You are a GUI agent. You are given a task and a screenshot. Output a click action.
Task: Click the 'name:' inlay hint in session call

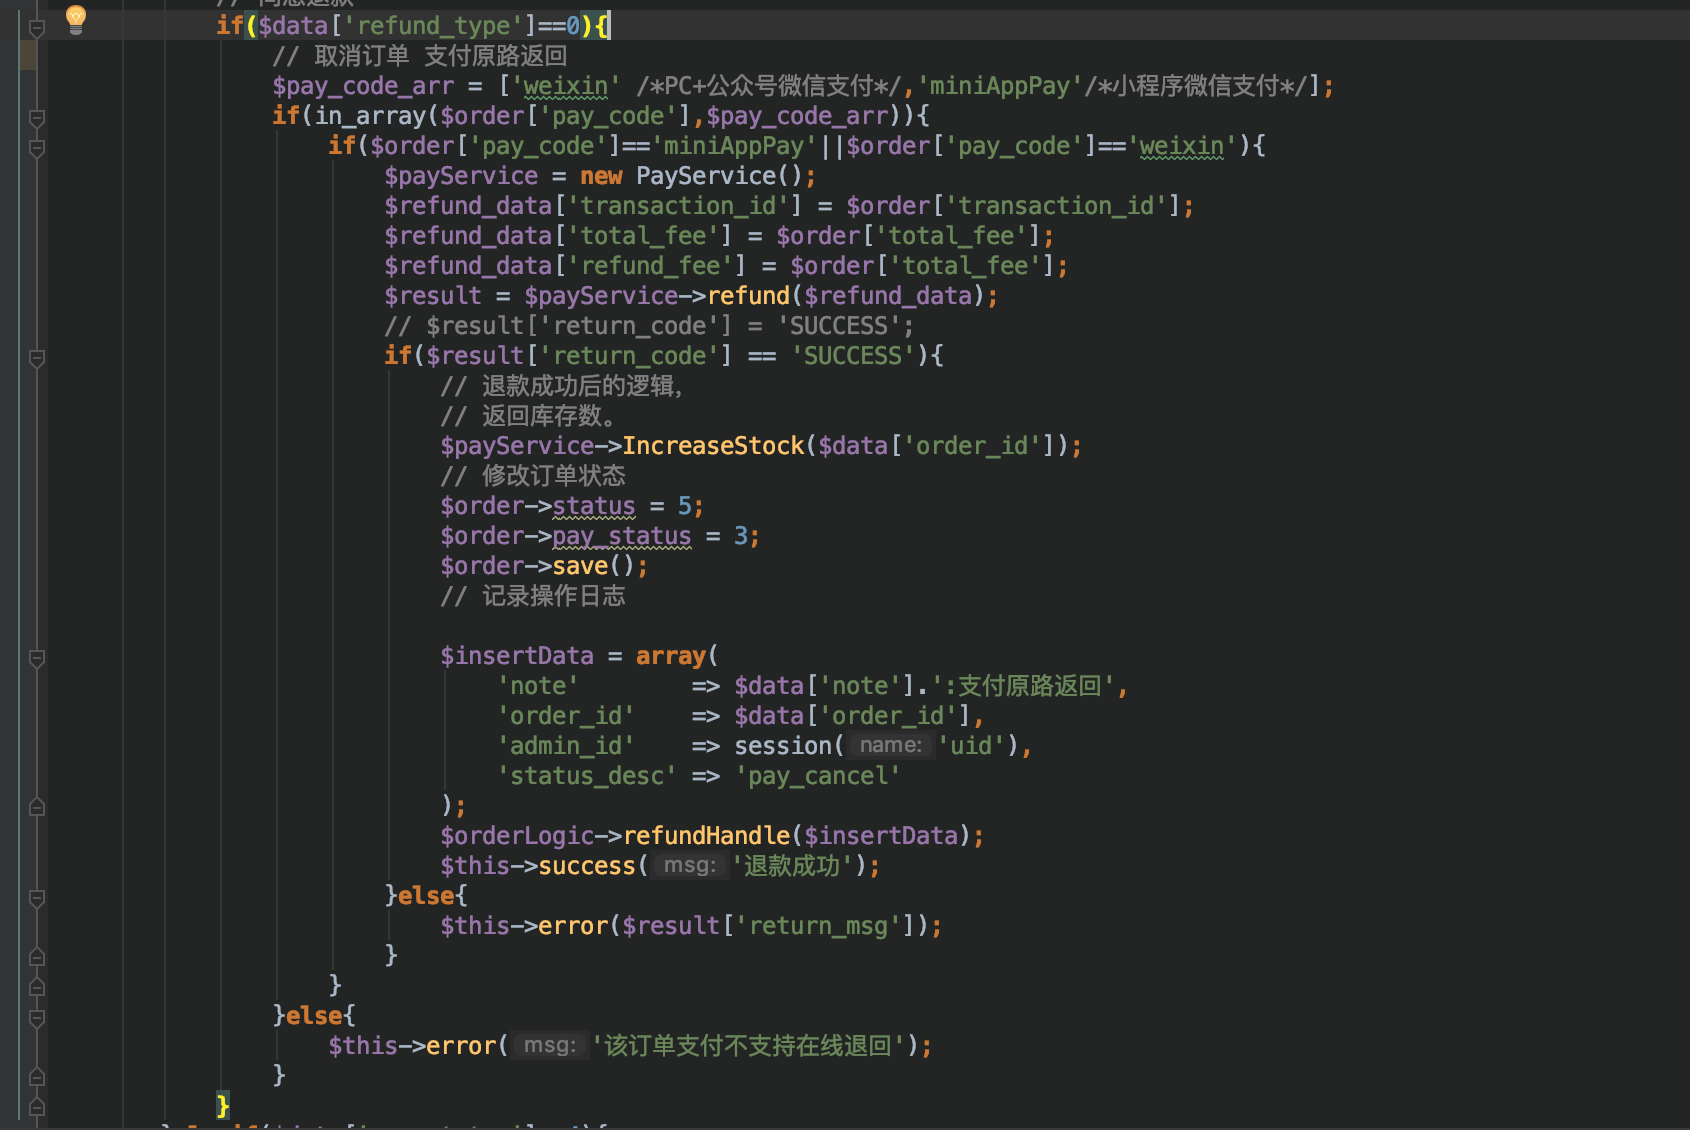coord(890,745)
